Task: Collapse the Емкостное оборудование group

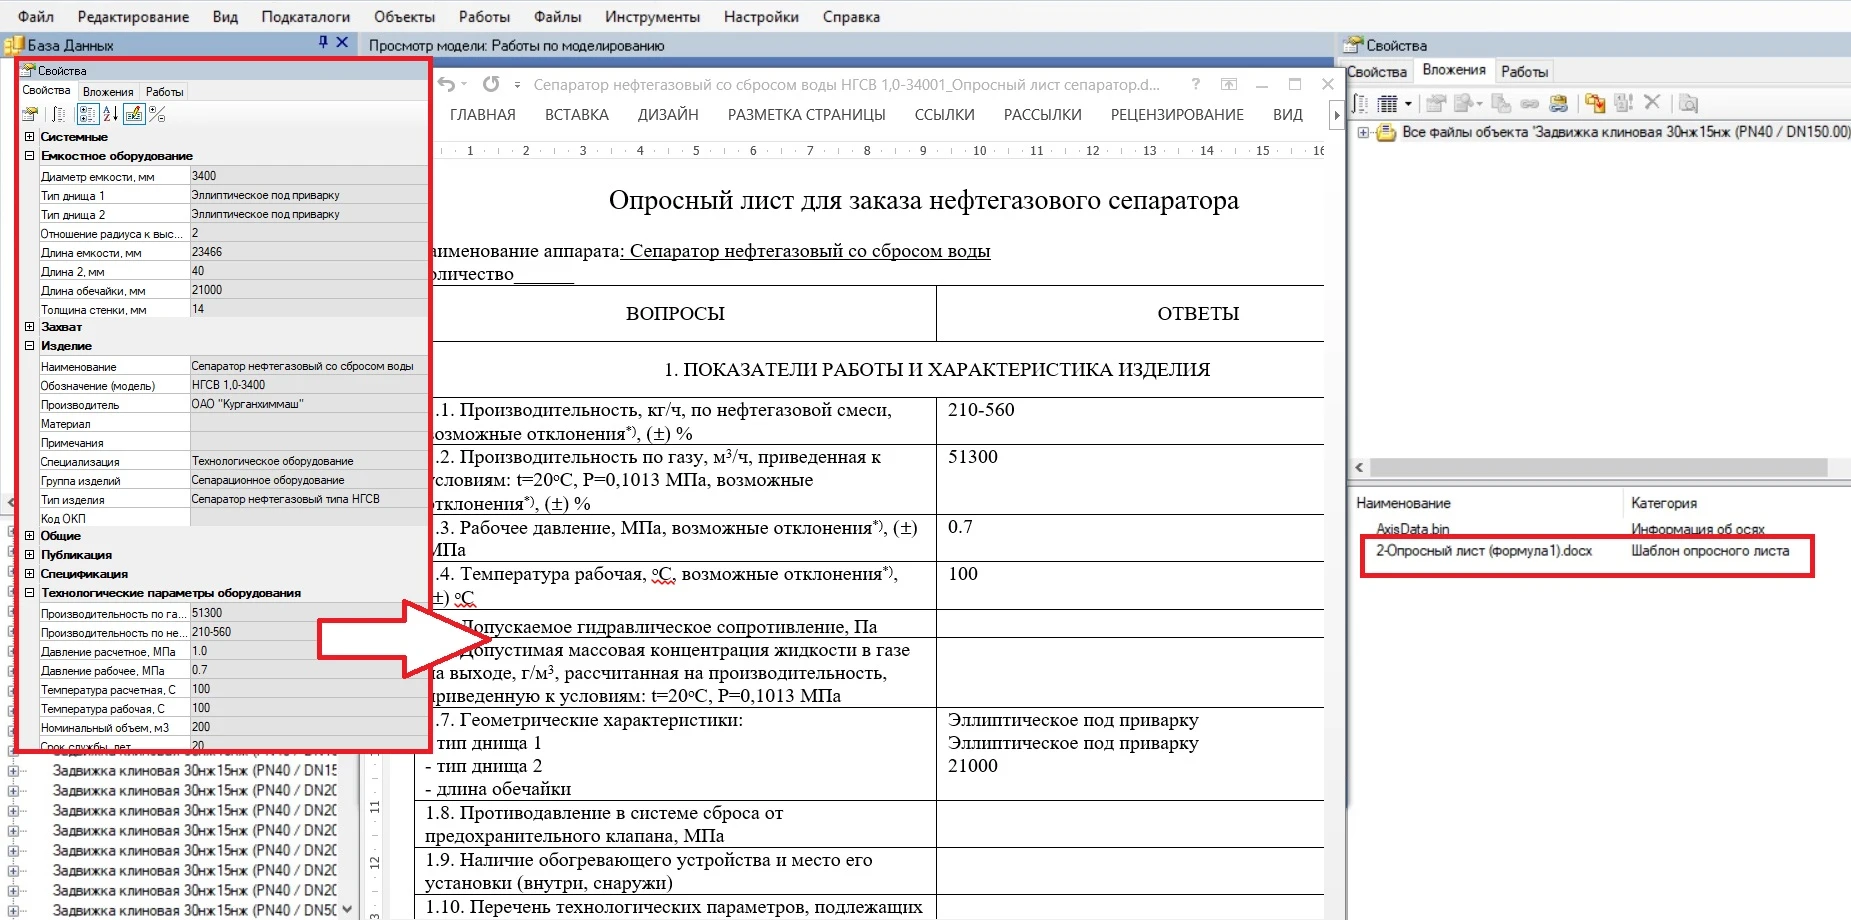Action: pyautogui.click(x=30, y=156)
